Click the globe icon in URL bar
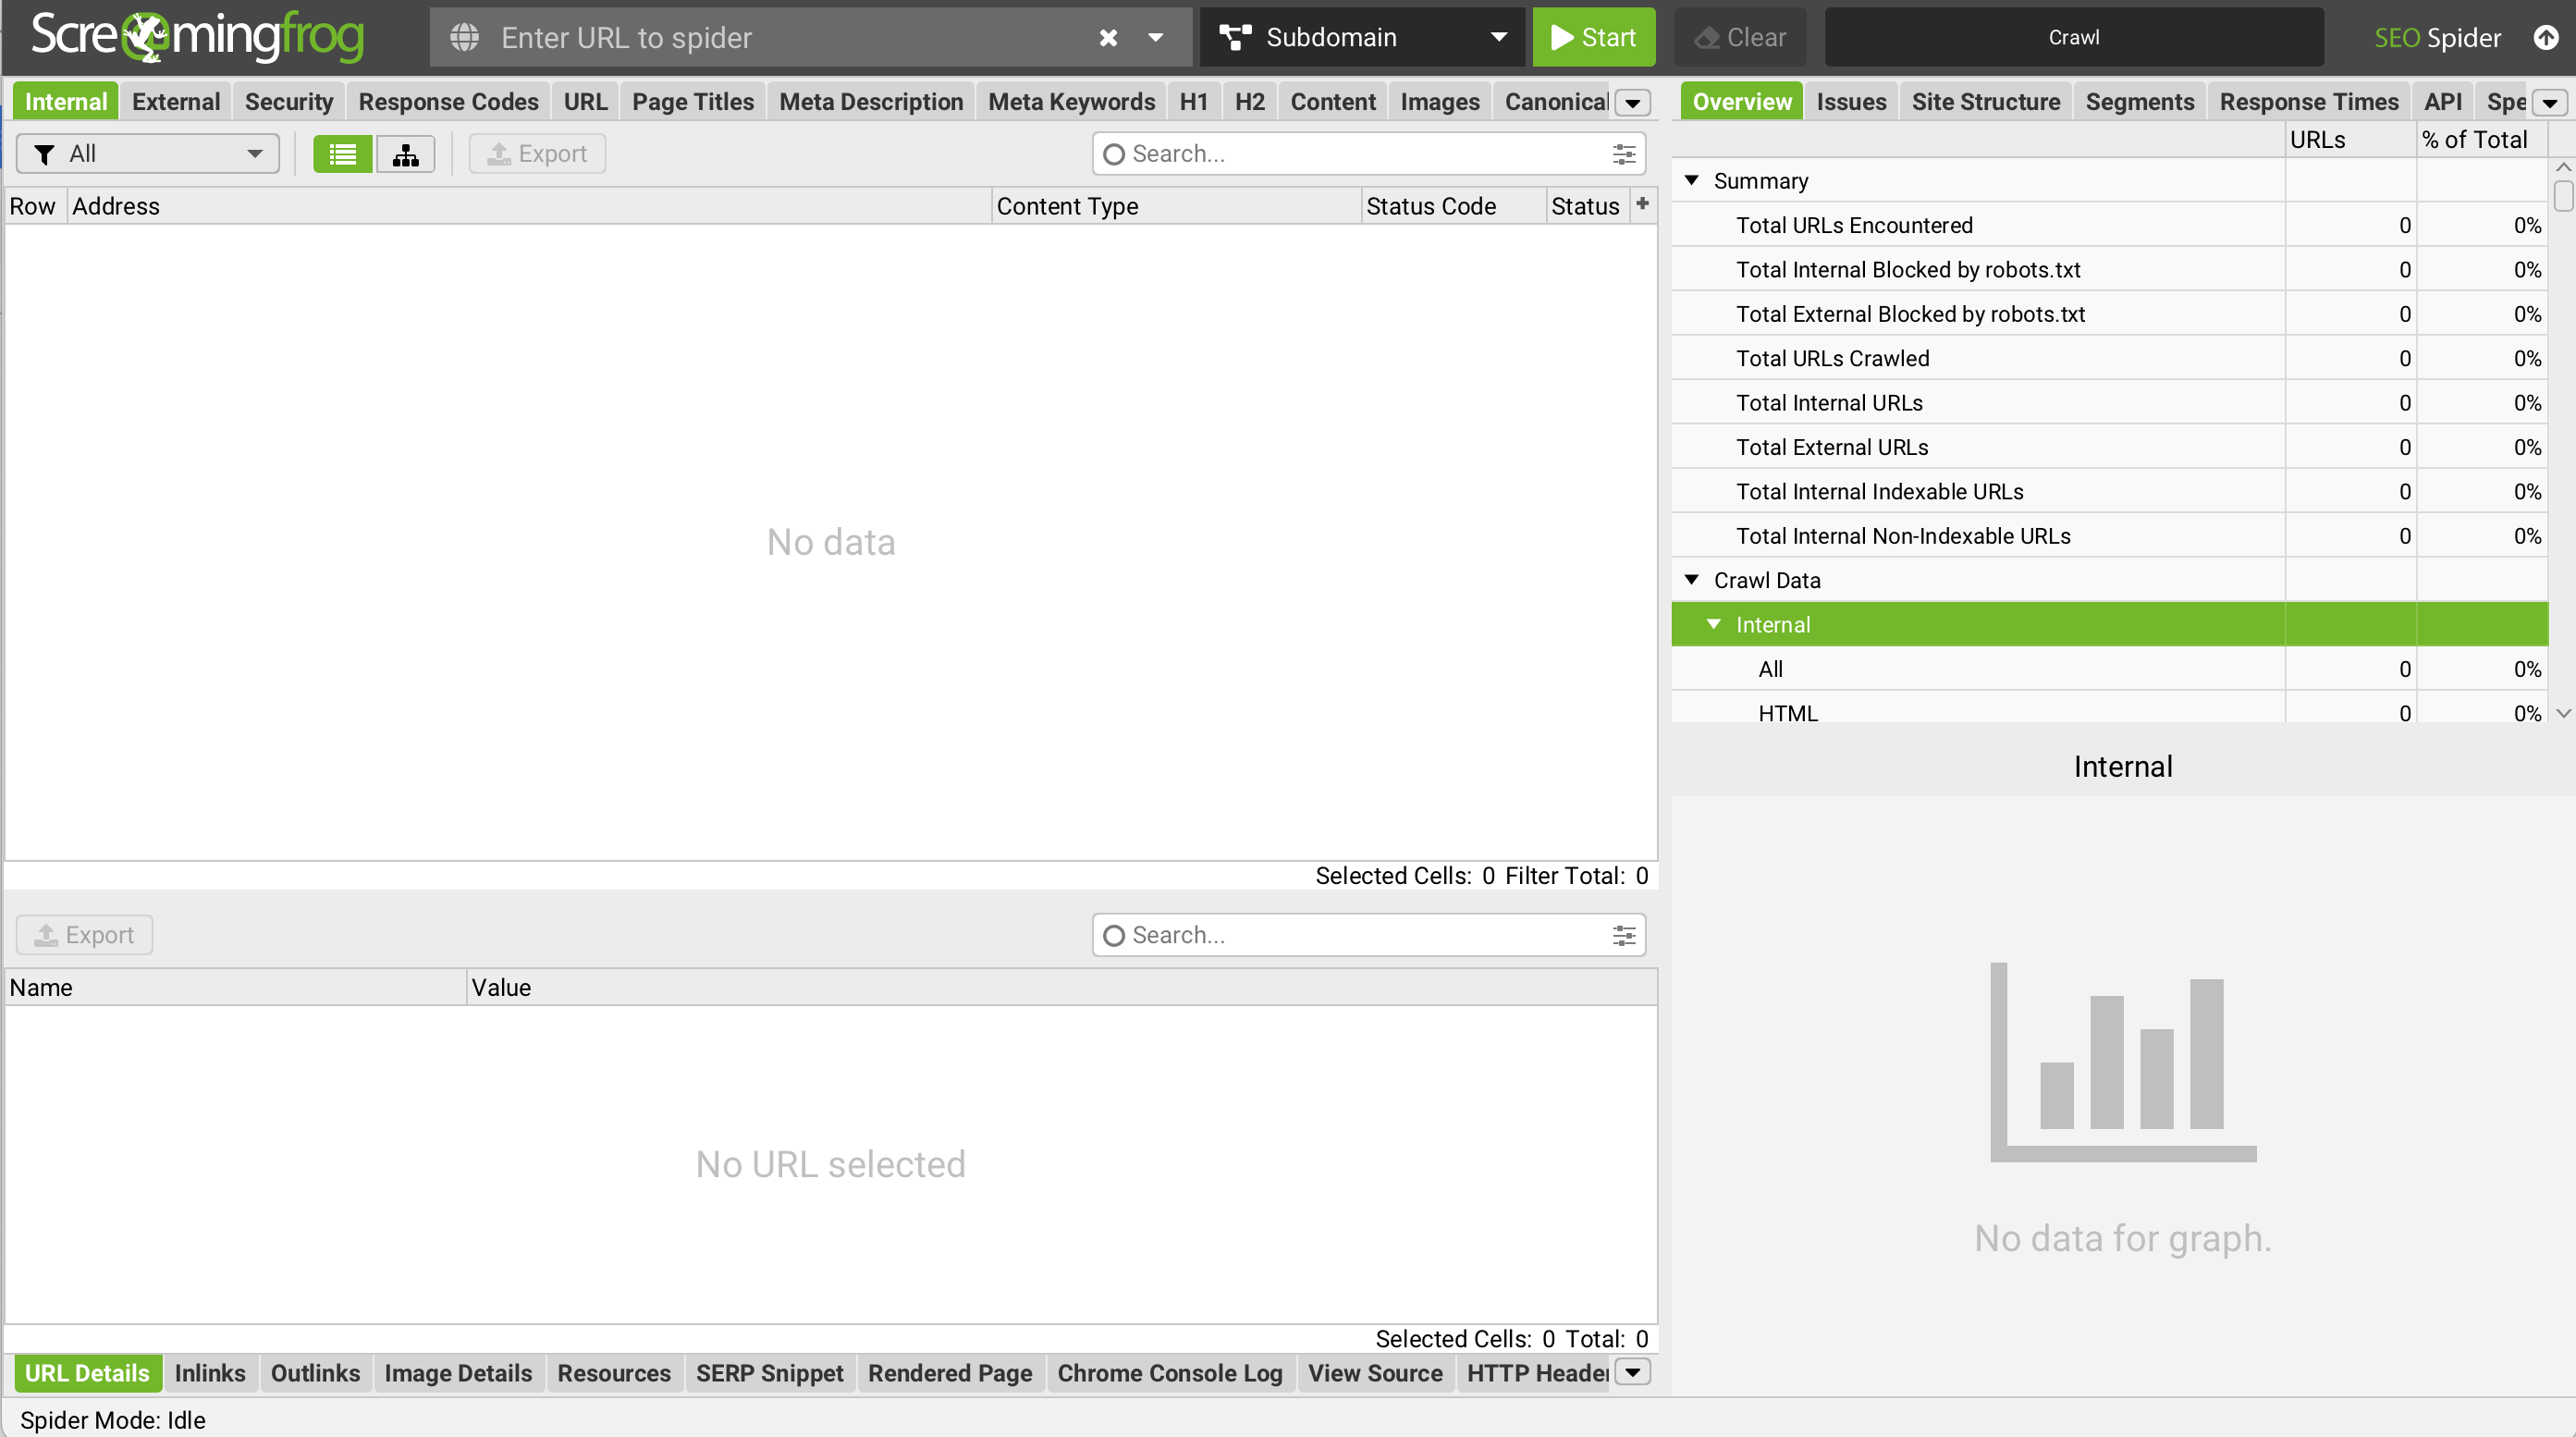 click(465, 38)
